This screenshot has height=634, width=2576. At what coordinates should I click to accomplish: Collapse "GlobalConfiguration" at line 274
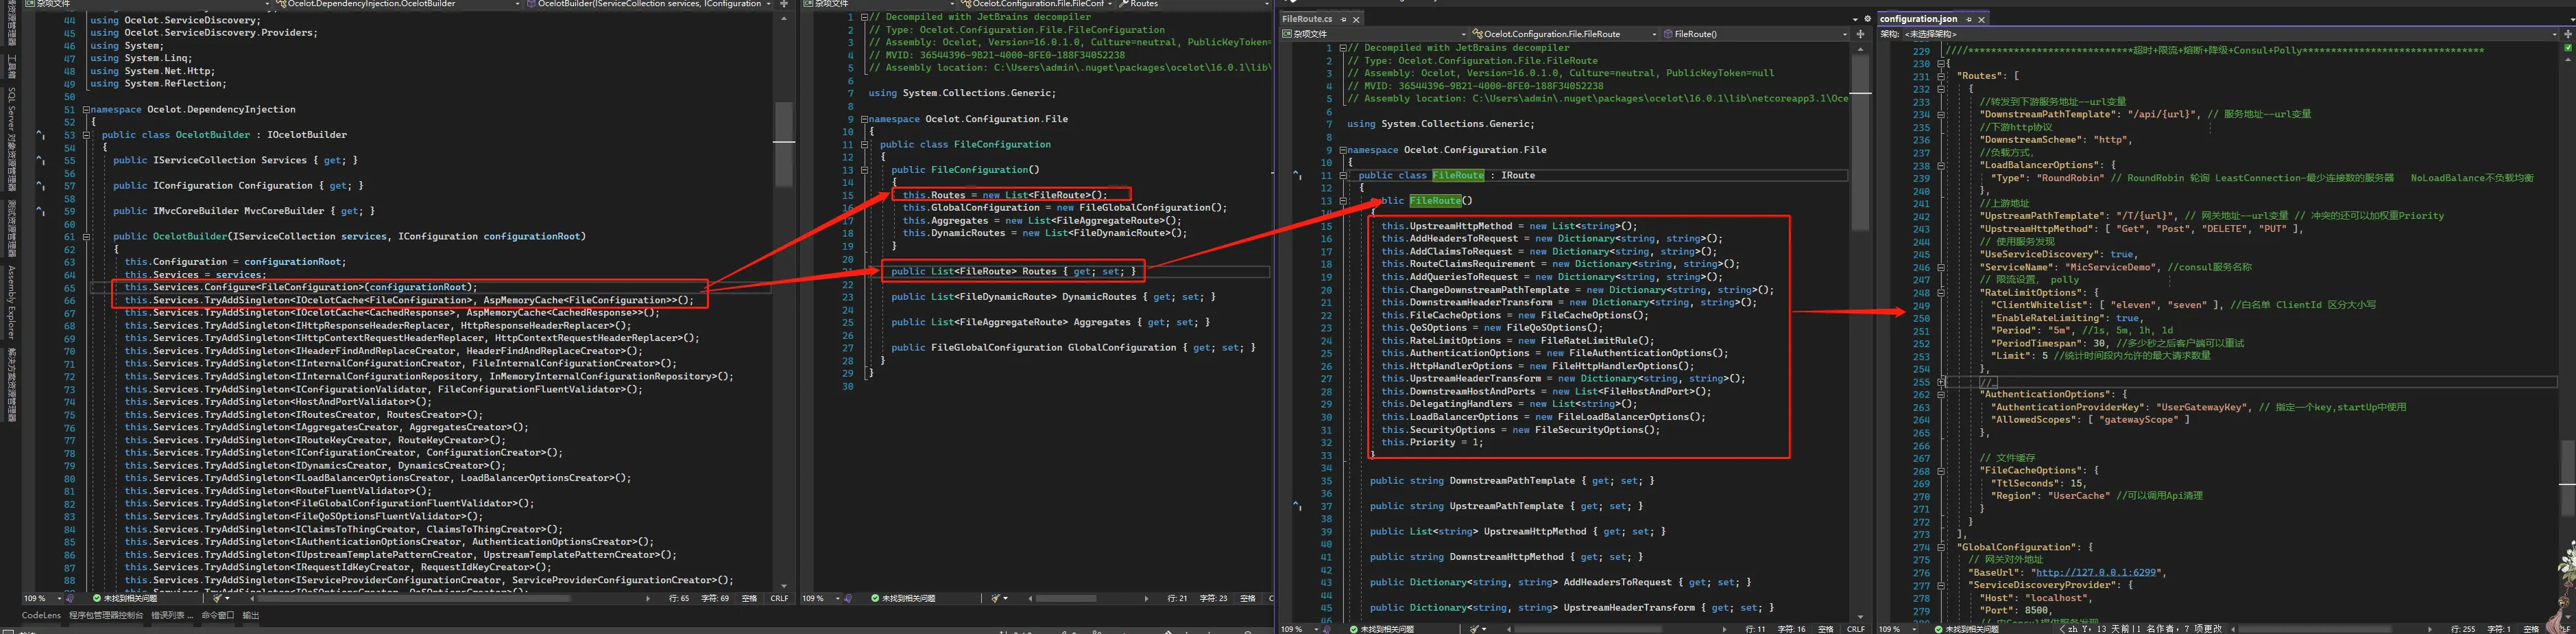coord(1941,548)
